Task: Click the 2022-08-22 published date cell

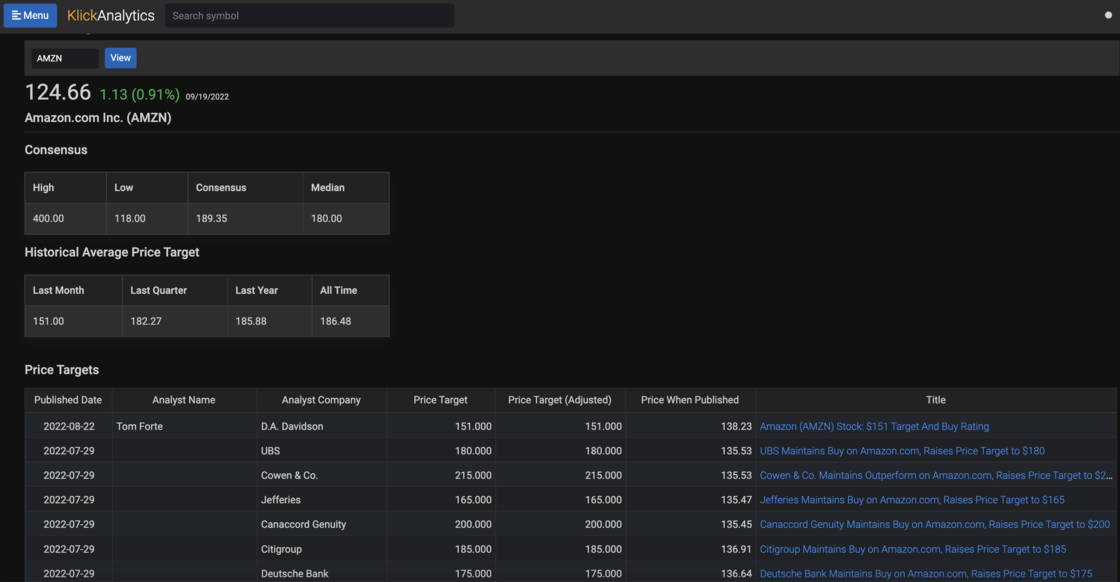Action: click(69, 426)
